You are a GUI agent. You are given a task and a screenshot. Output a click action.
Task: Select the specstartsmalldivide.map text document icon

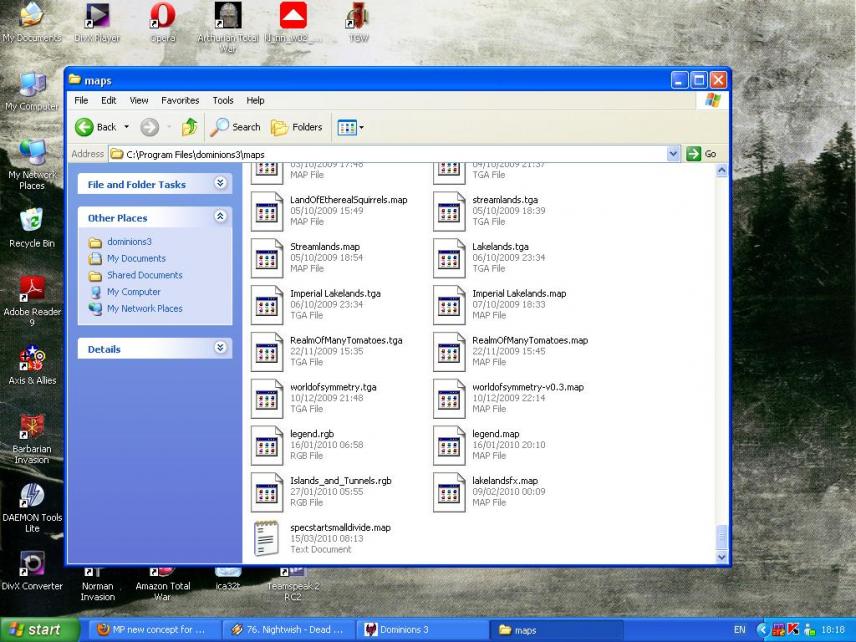(x=267, y=538)
